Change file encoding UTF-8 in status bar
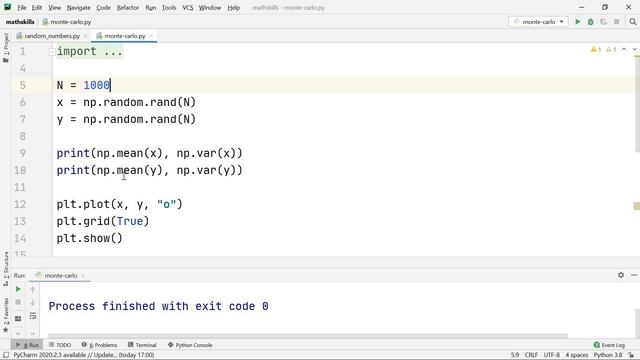The width and height of the screenshot is (640, 360). click(551, 355)
